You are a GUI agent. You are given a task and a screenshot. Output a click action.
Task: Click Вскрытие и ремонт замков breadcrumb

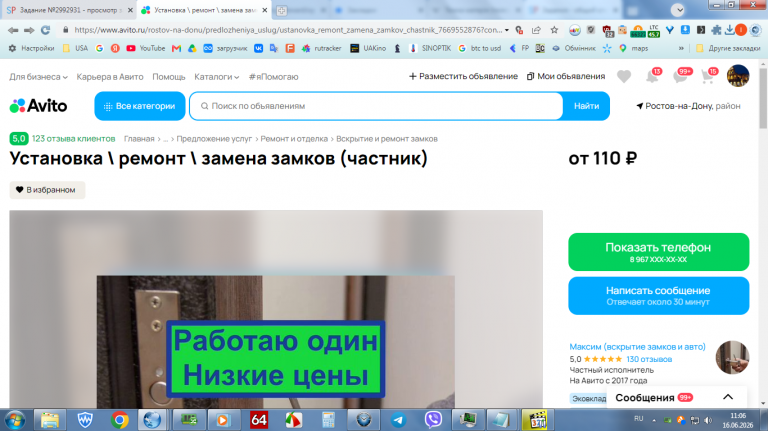pyautogui.click(x=387, y=139)
